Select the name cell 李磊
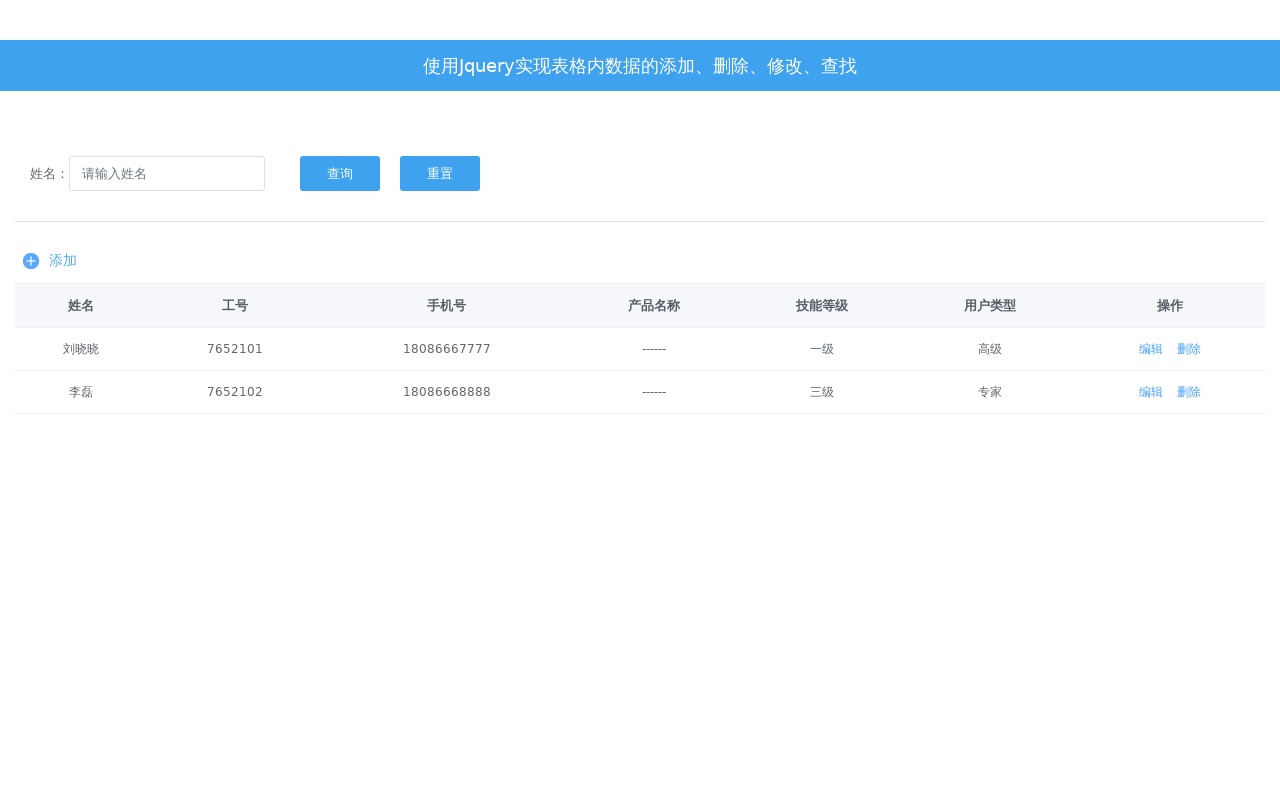This screenshot has width=1280, height=800. (x=81, y=392)
